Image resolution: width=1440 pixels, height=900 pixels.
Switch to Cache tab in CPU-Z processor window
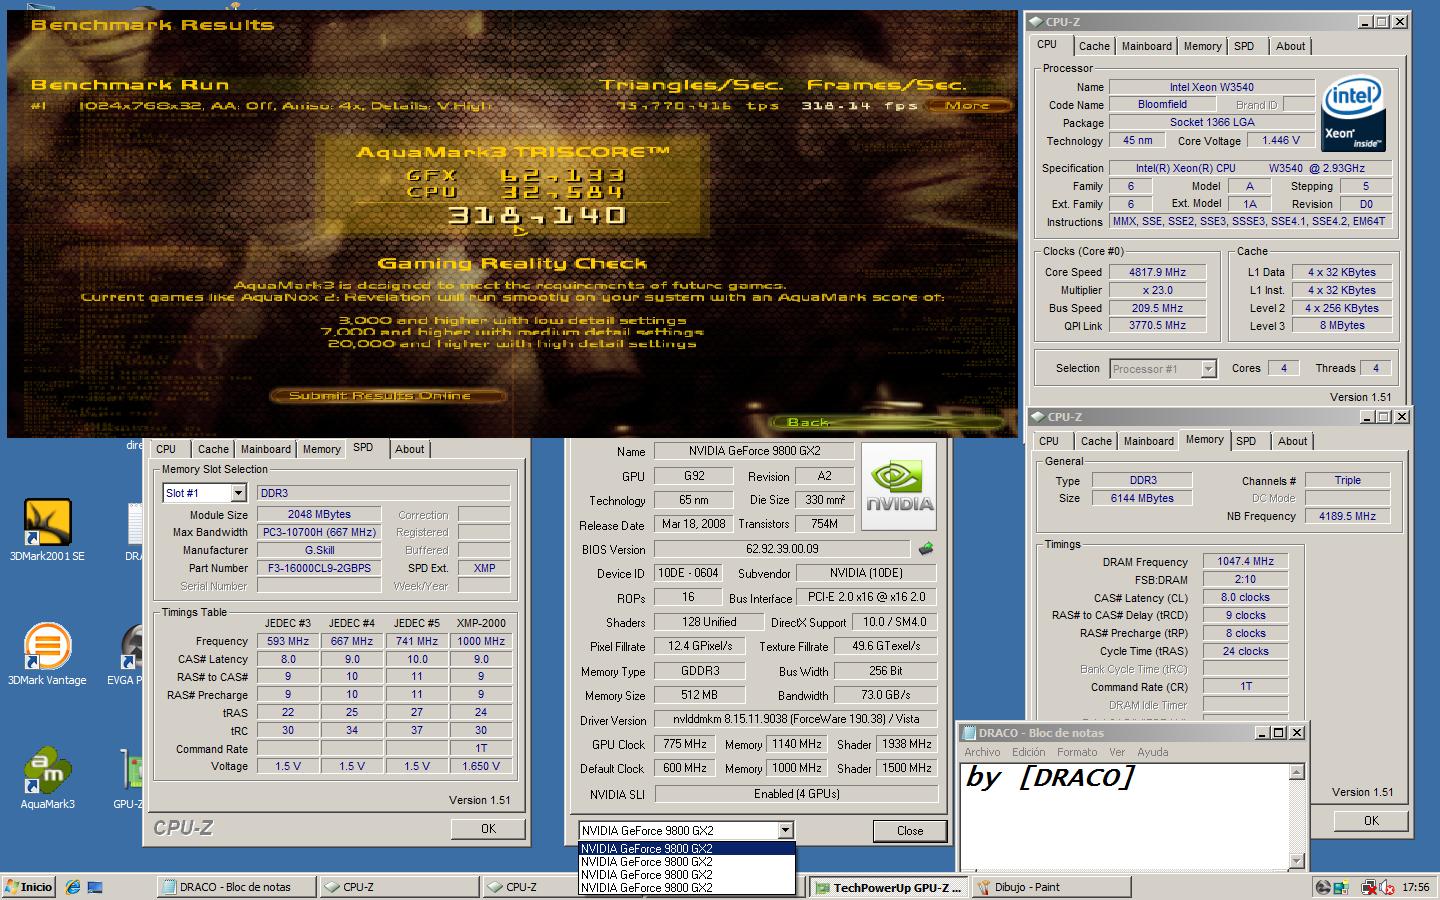point(1094,46)
